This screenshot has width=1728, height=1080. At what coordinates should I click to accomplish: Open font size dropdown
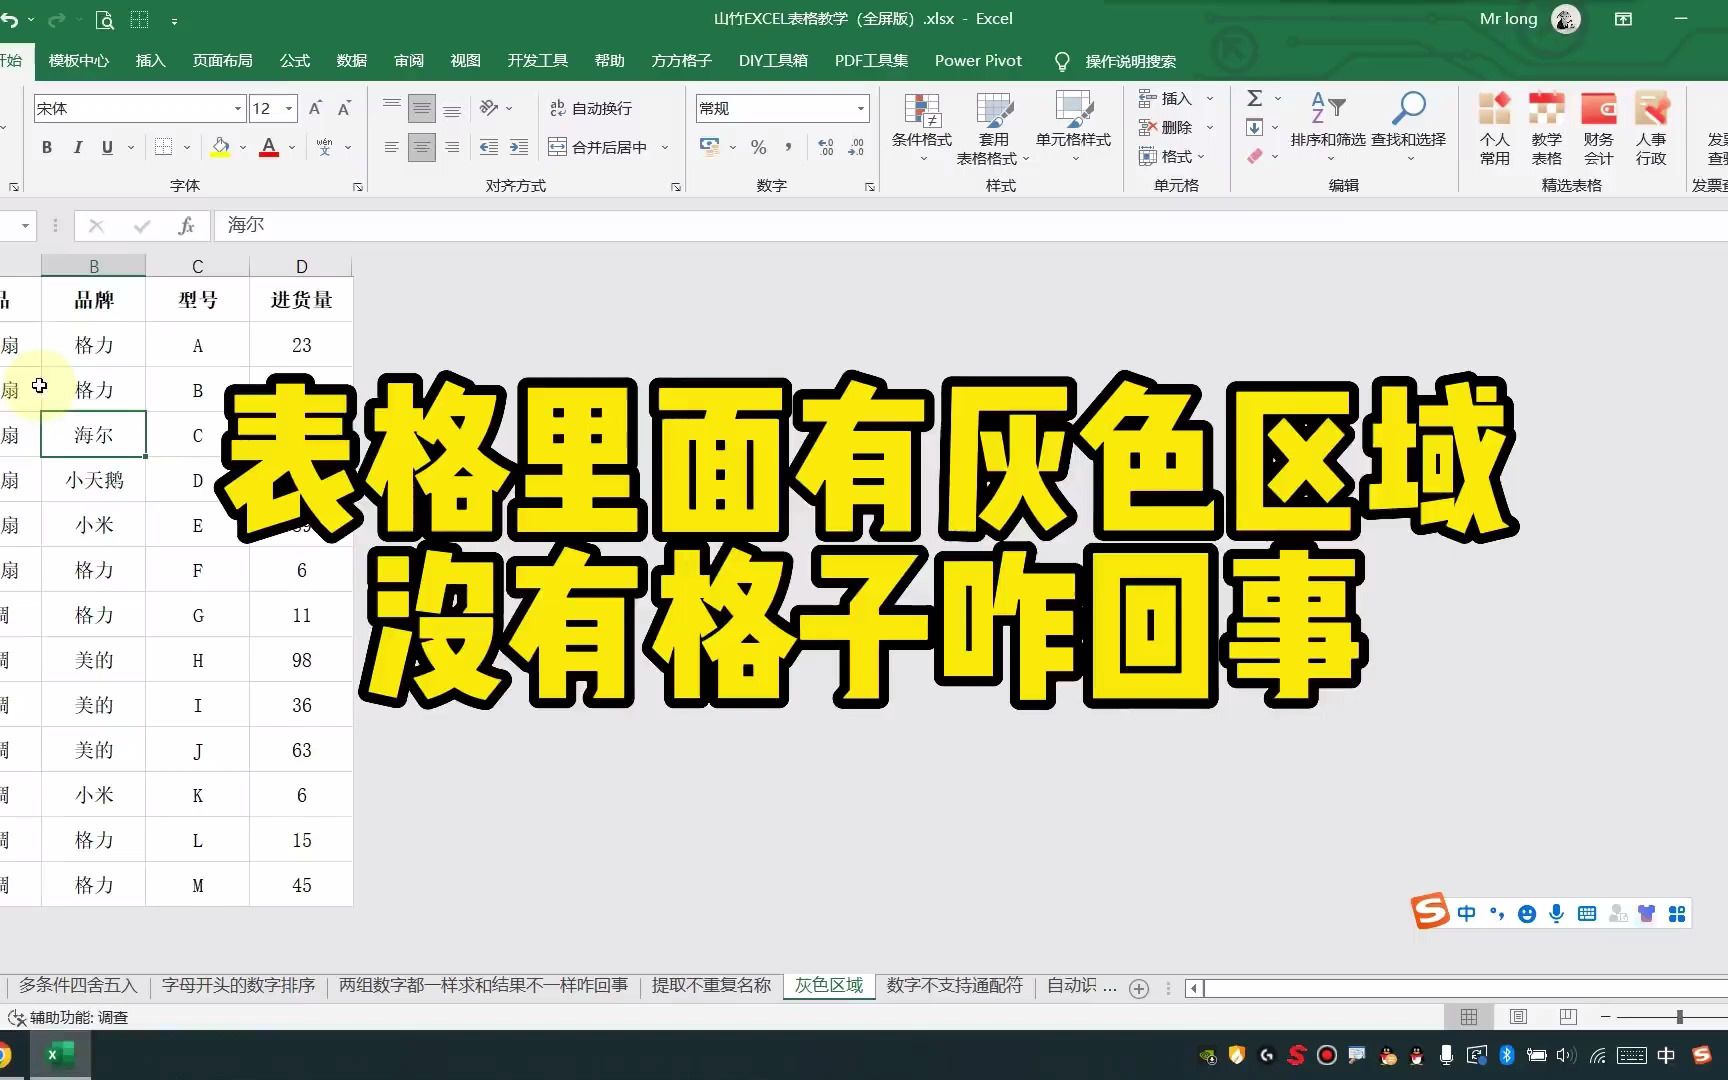289,108
